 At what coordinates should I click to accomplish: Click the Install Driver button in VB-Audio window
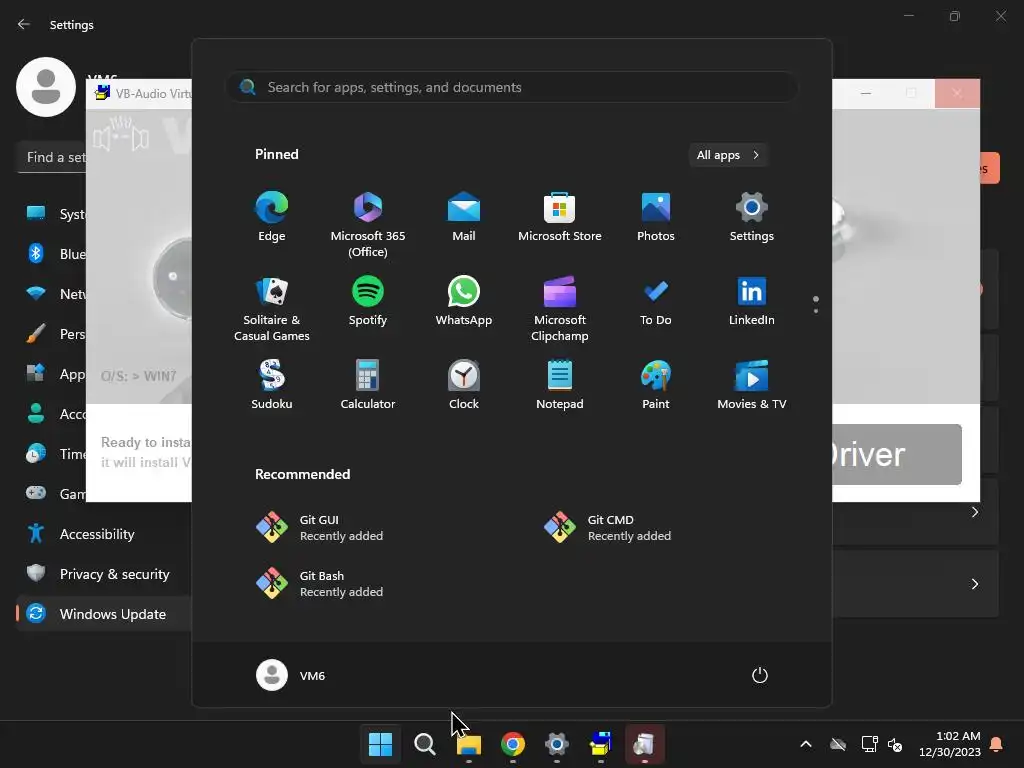coord(897,455)
